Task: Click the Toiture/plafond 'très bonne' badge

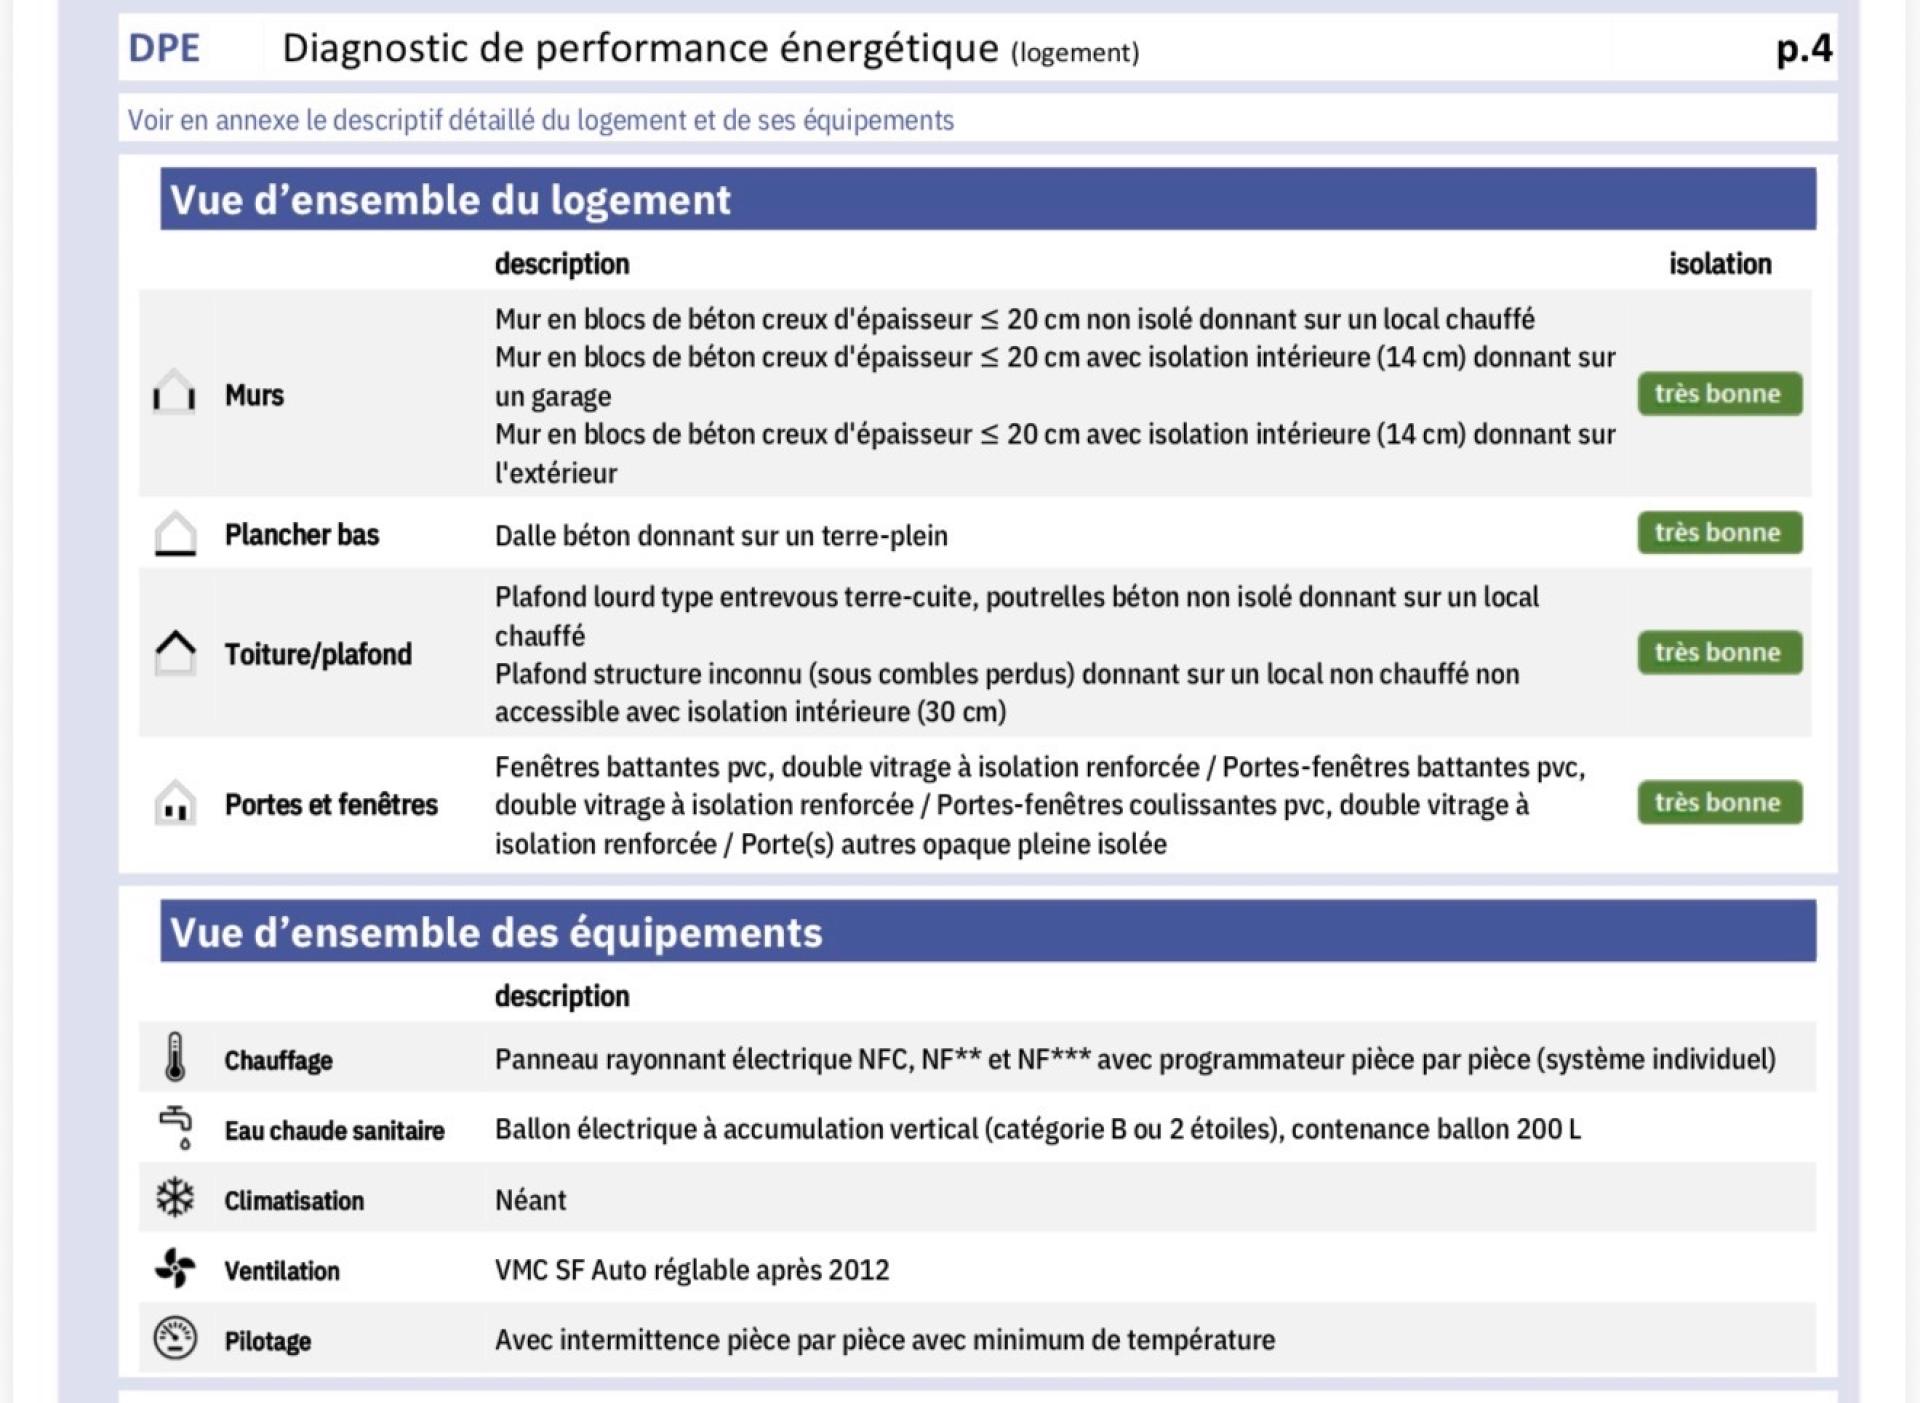Action: coord(1719,653)
